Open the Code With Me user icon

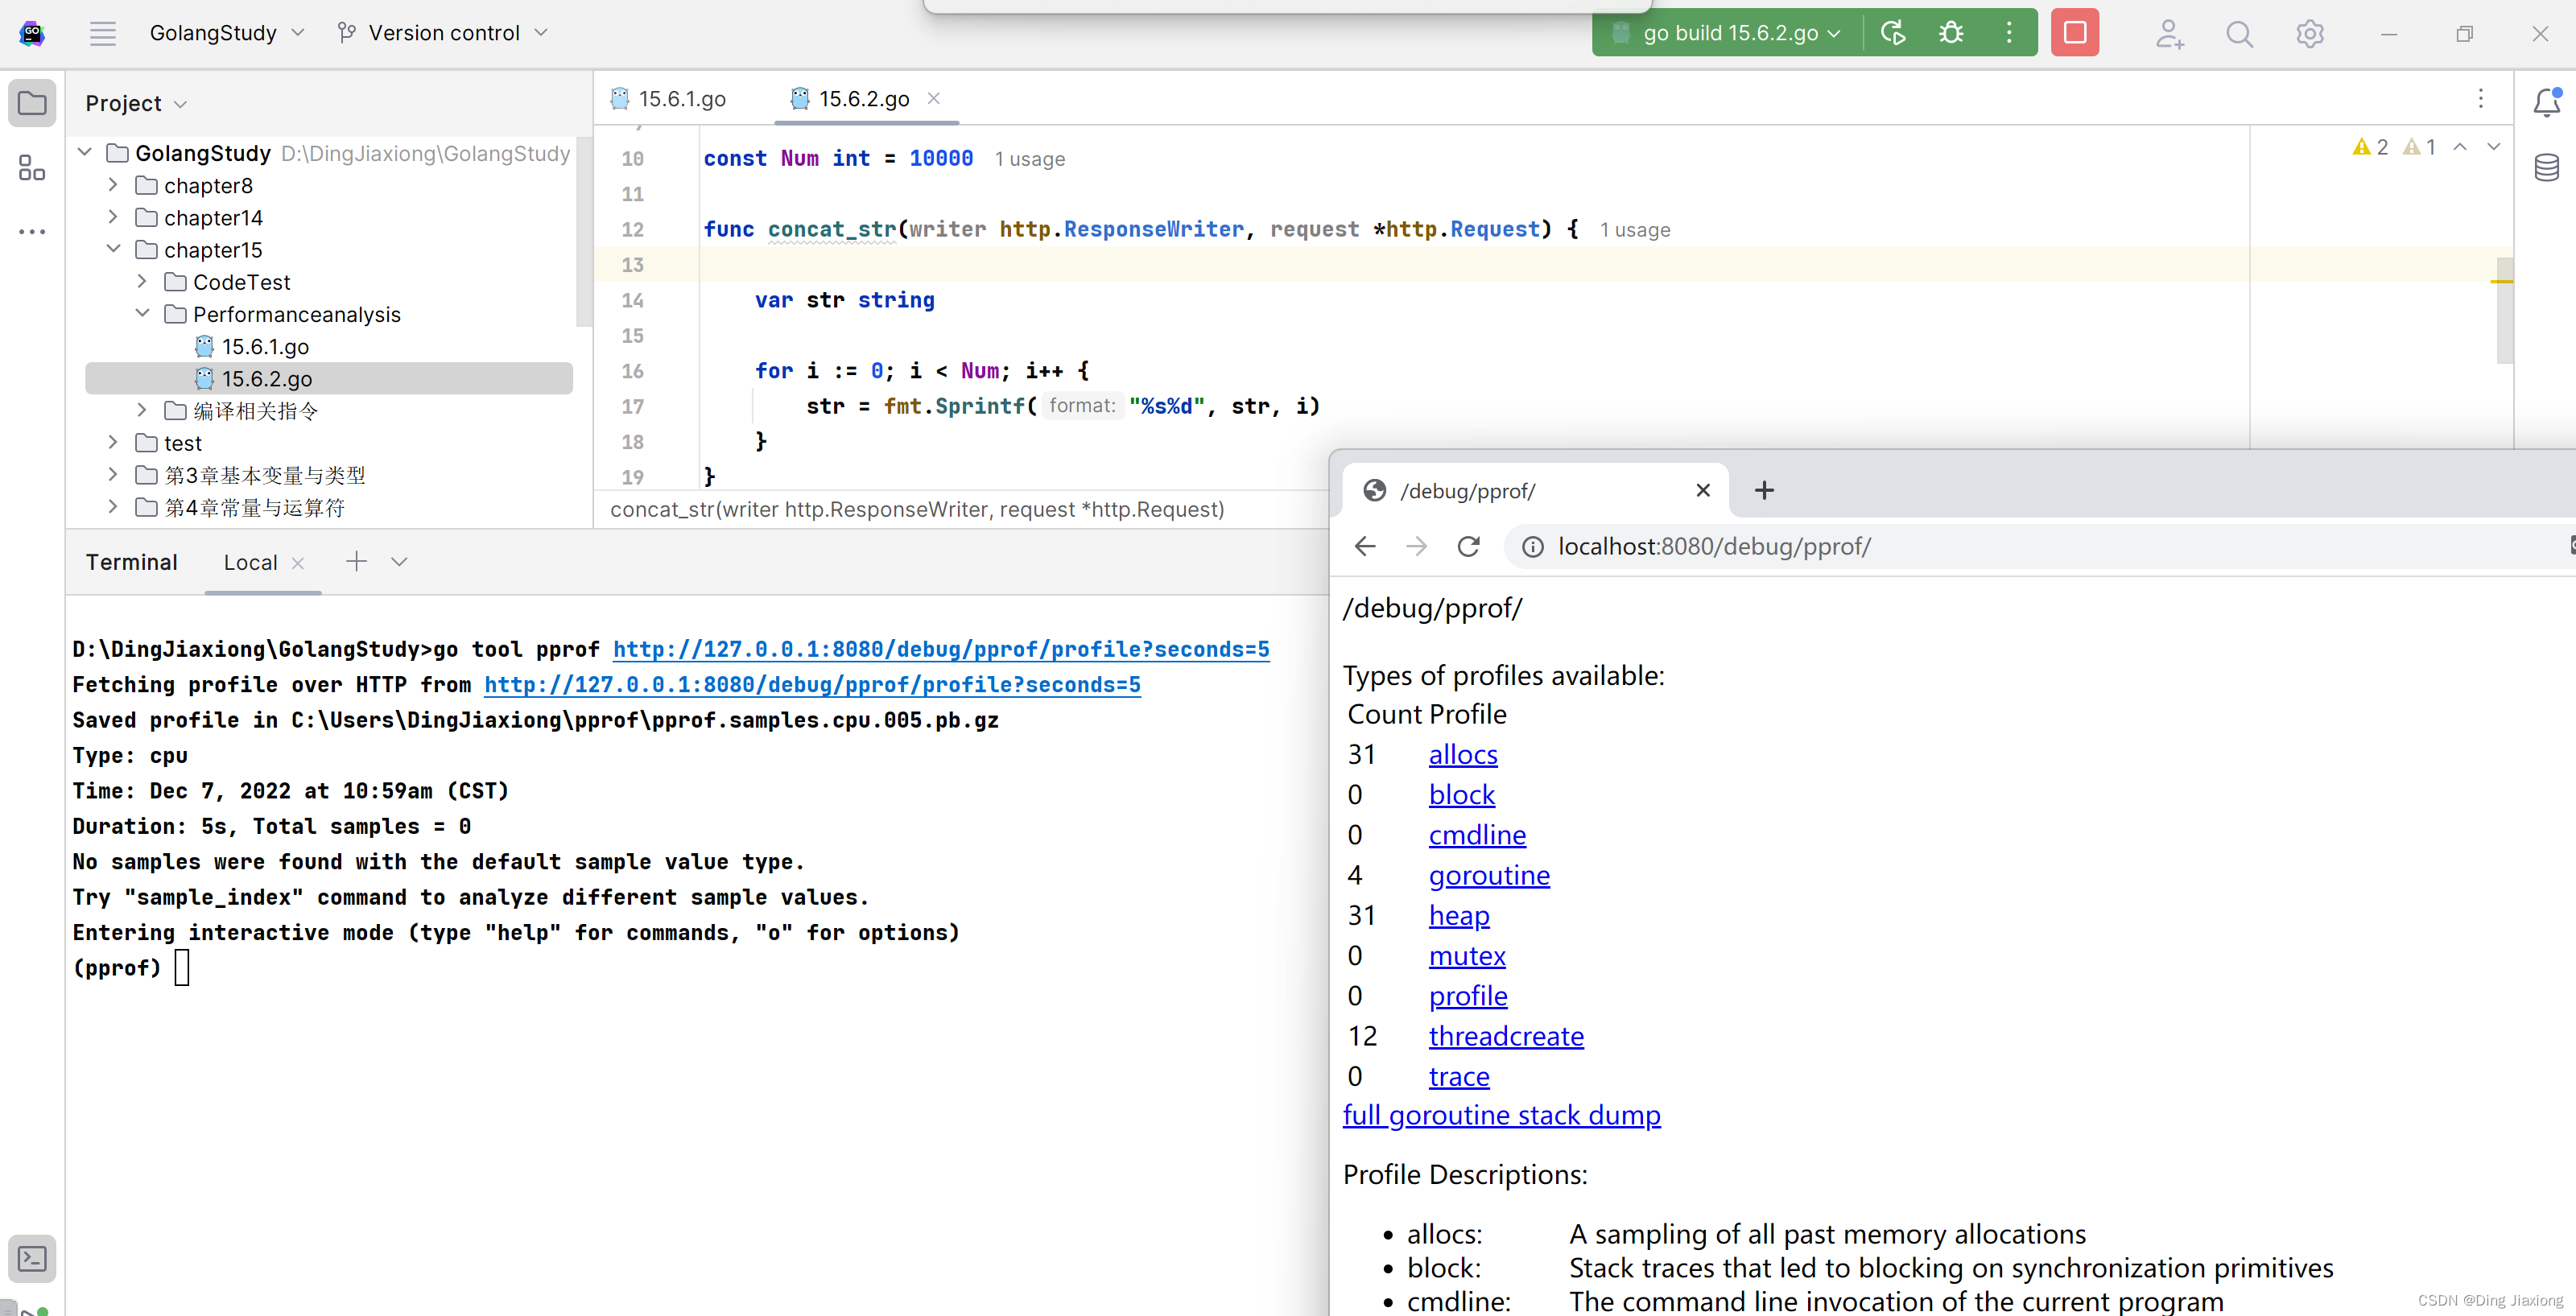click(2168, 34)
